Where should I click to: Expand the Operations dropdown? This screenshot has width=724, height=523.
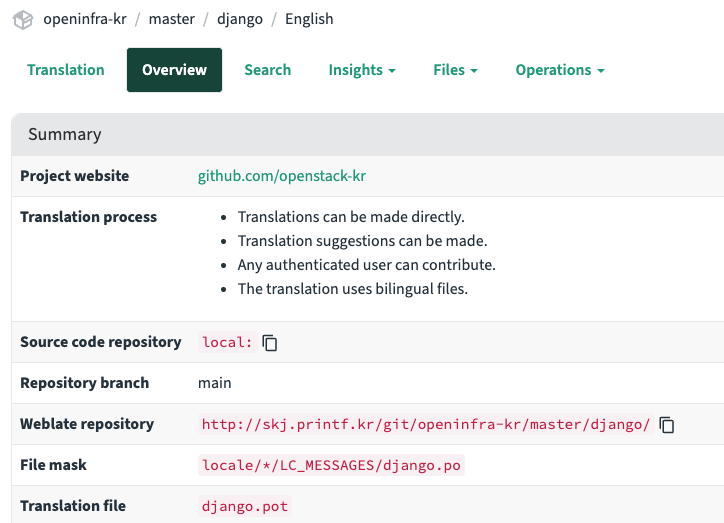coord(559,70)
